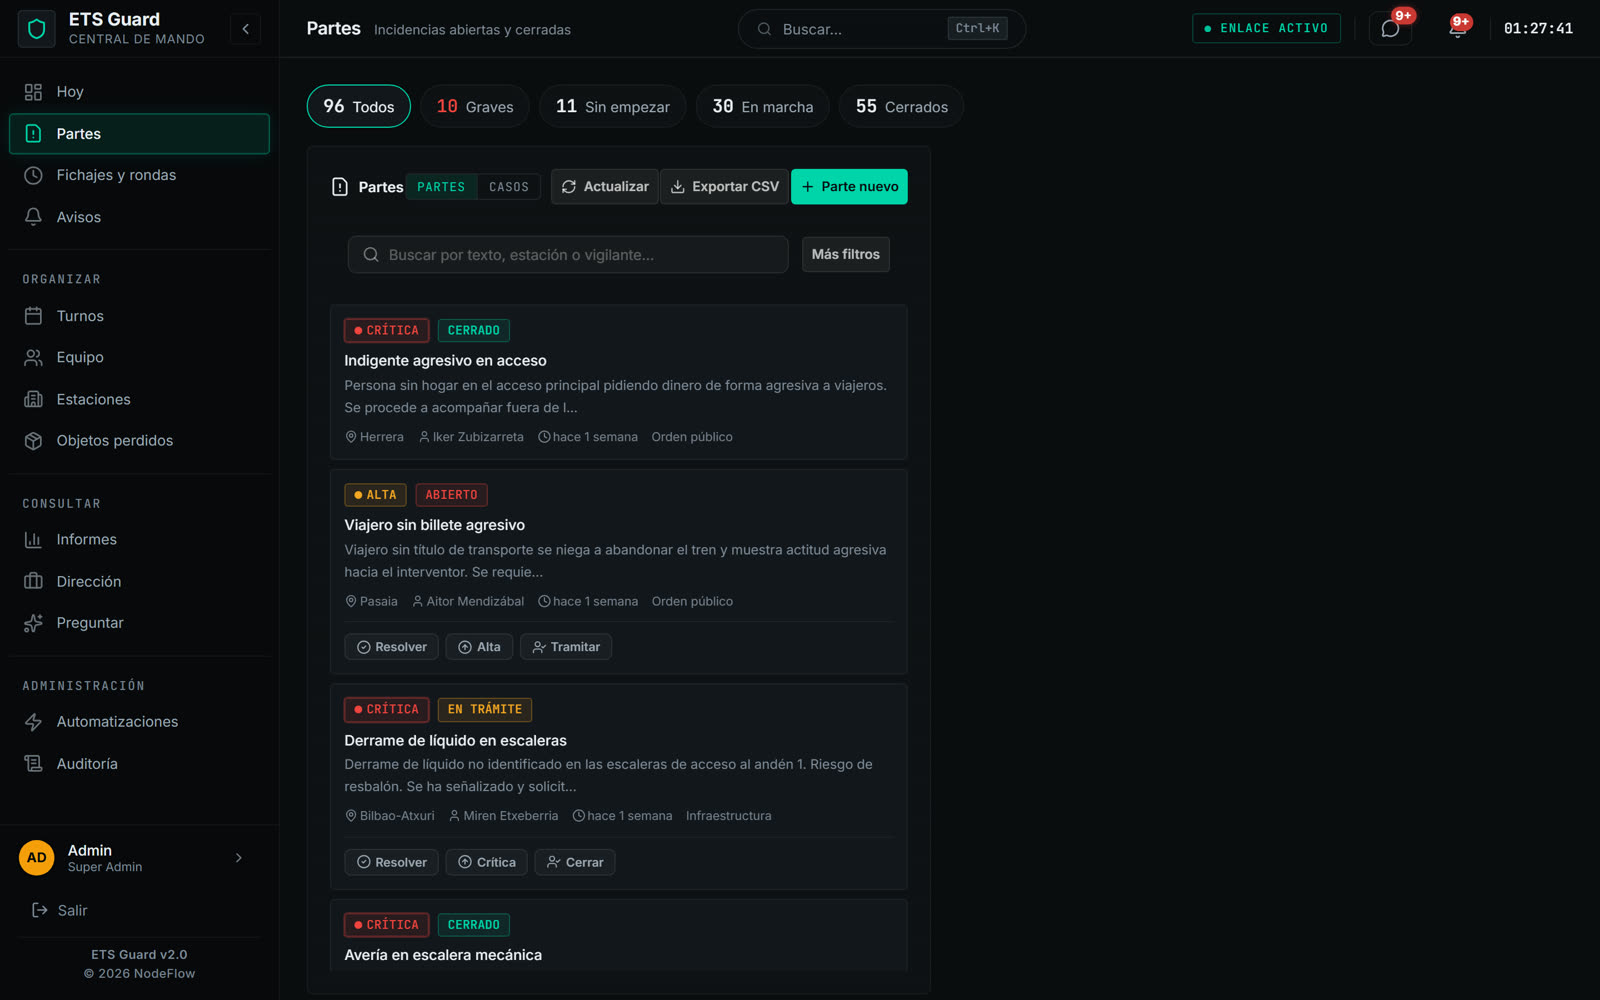
Task: Filter by 10 Graves
Action: tap(475, 107)
